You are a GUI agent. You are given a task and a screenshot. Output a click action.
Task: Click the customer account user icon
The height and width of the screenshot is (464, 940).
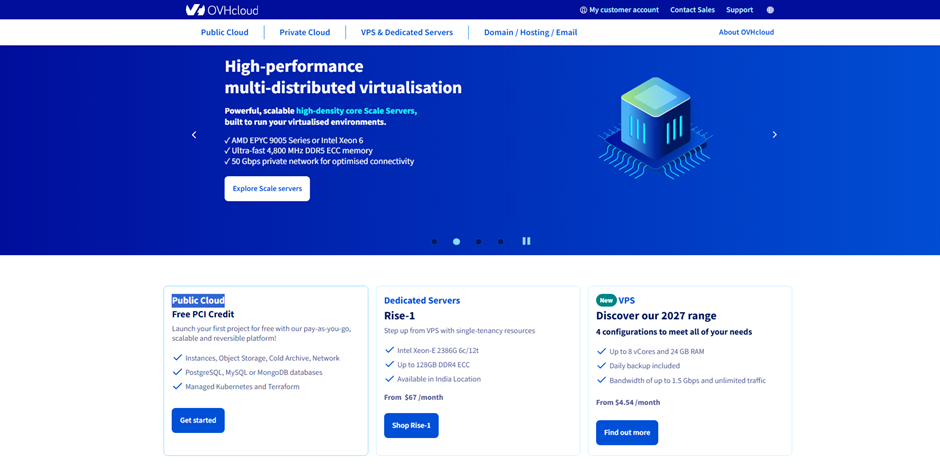583,10
